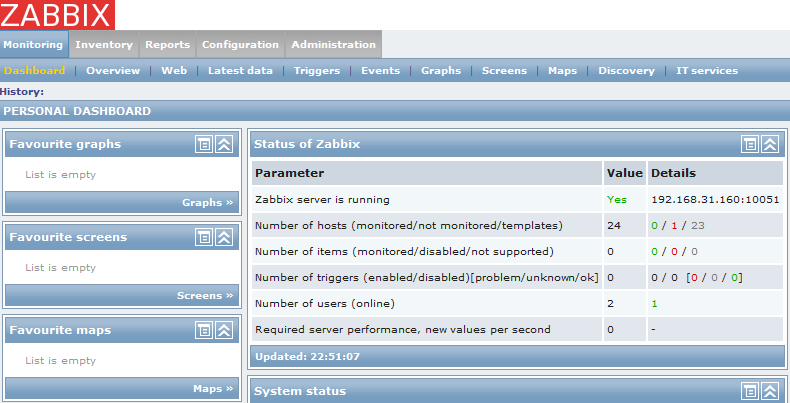The height and width of the screenshot is (403, 790).
Task: Click 'Required server performance' row text
Action: point(403,330)
